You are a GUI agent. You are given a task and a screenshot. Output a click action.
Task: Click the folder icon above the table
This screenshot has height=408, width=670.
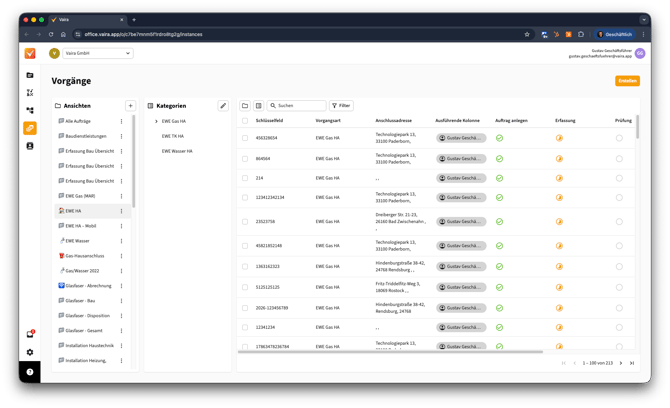(x=245, y=105)
